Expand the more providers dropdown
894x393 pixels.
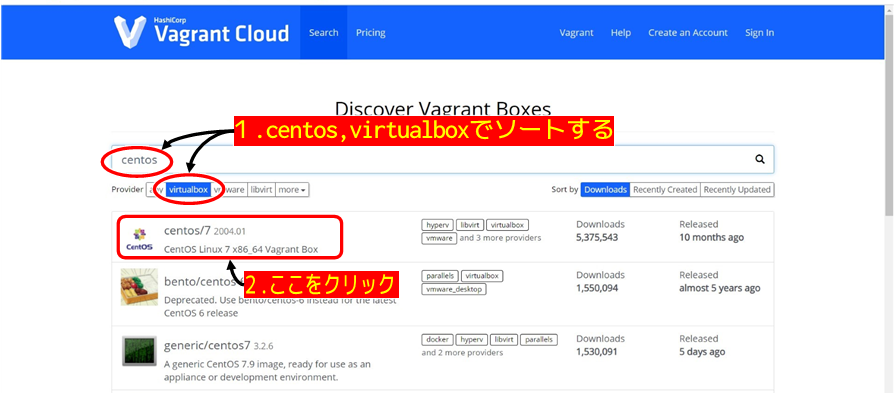click(292, 189)
